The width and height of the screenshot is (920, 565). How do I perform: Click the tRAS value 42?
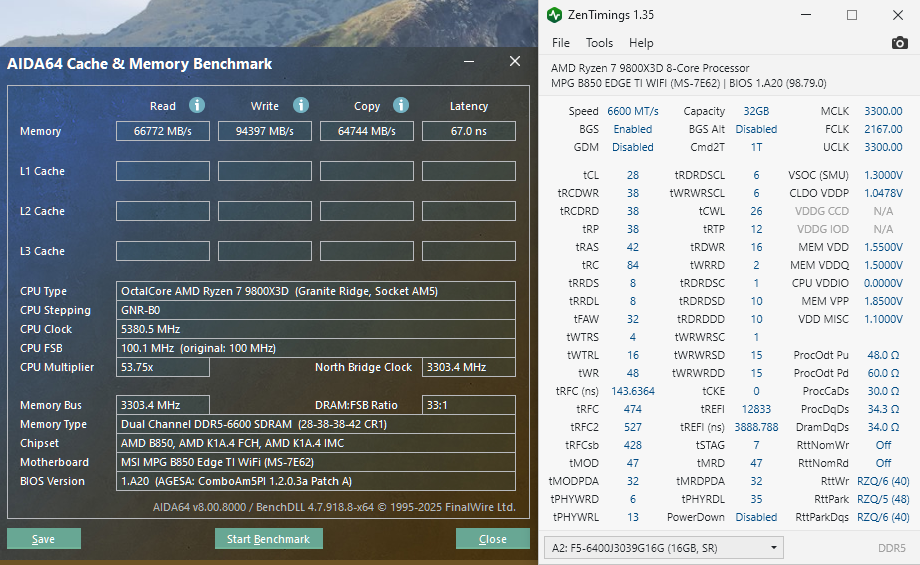[x=632, y=247]
